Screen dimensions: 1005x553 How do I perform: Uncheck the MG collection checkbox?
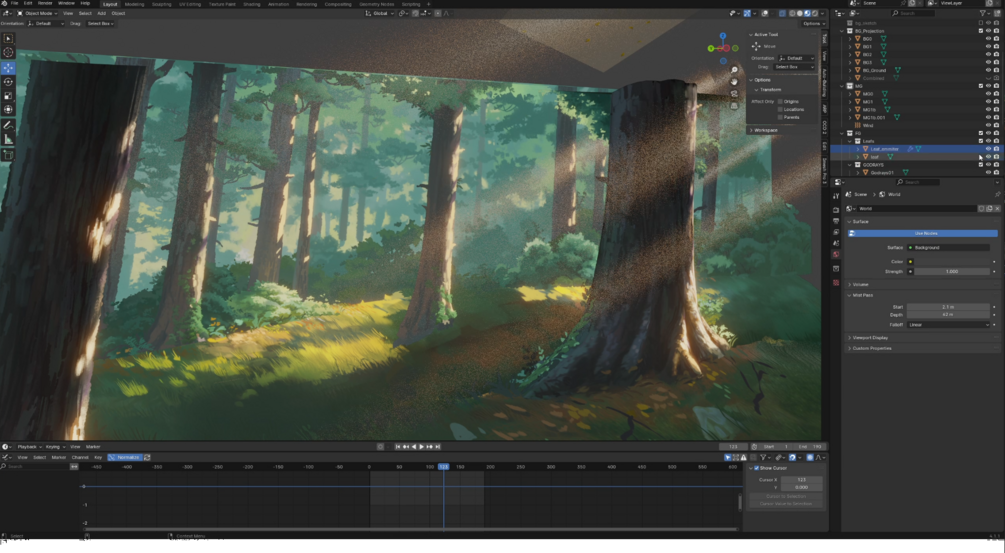pyautogui.click(x=981, y=86)
